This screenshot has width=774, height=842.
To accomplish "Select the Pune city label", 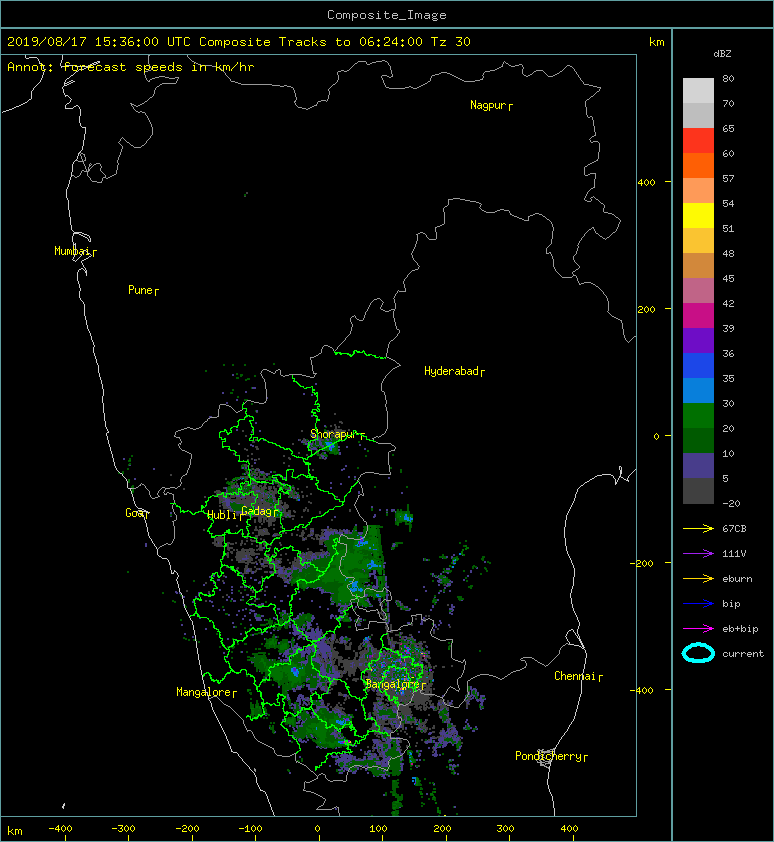I will coord(140,290).
